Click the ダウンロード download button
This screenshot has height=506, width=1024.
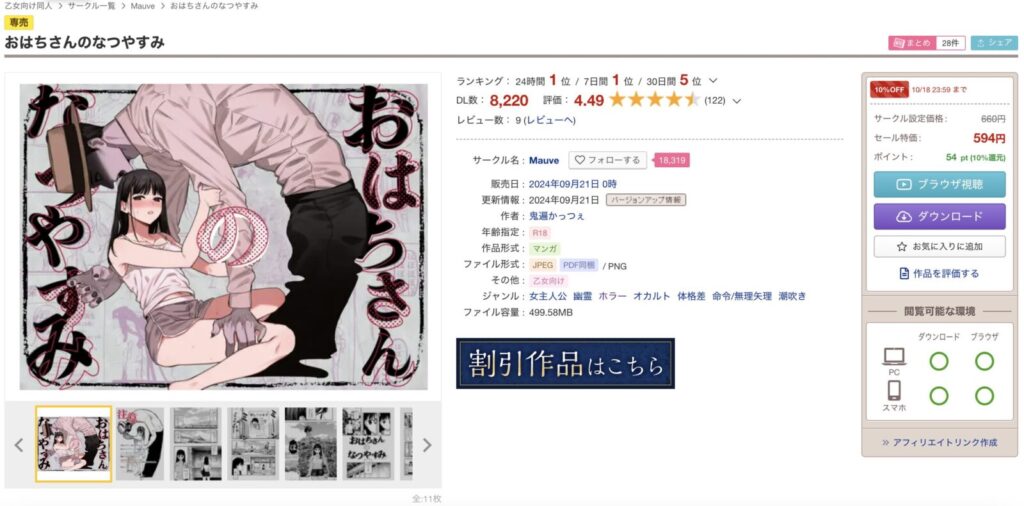tap(939, 216)
